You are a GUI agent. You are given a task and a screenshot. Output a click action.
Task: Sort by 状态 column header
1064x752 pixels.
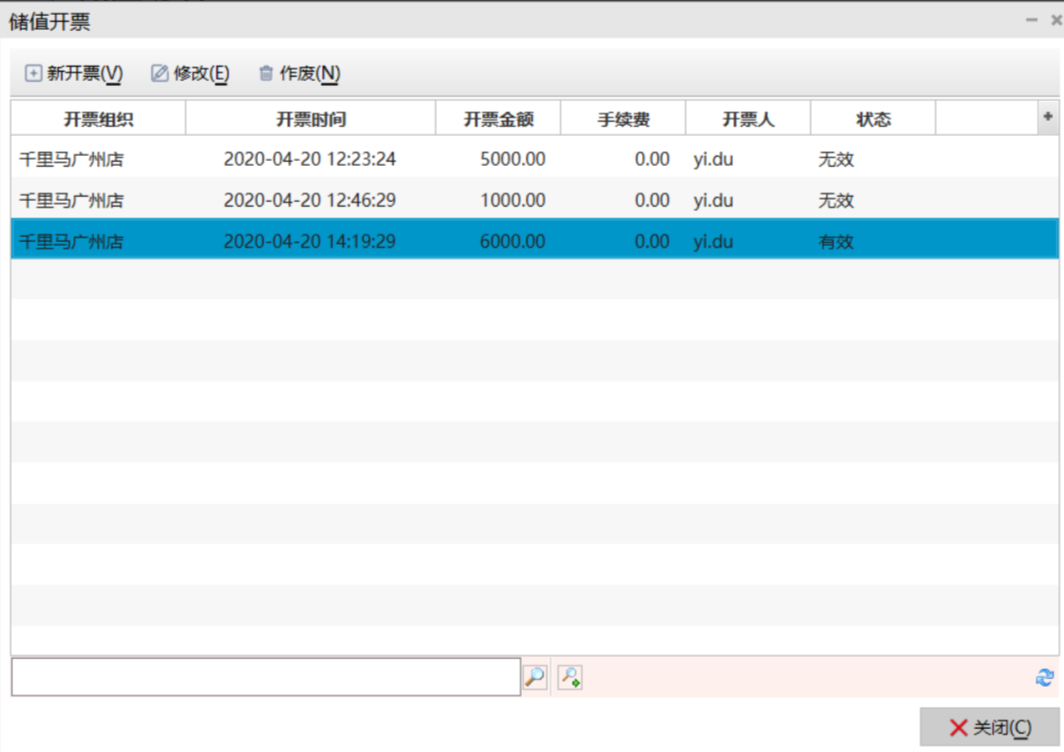coord(873,119)
